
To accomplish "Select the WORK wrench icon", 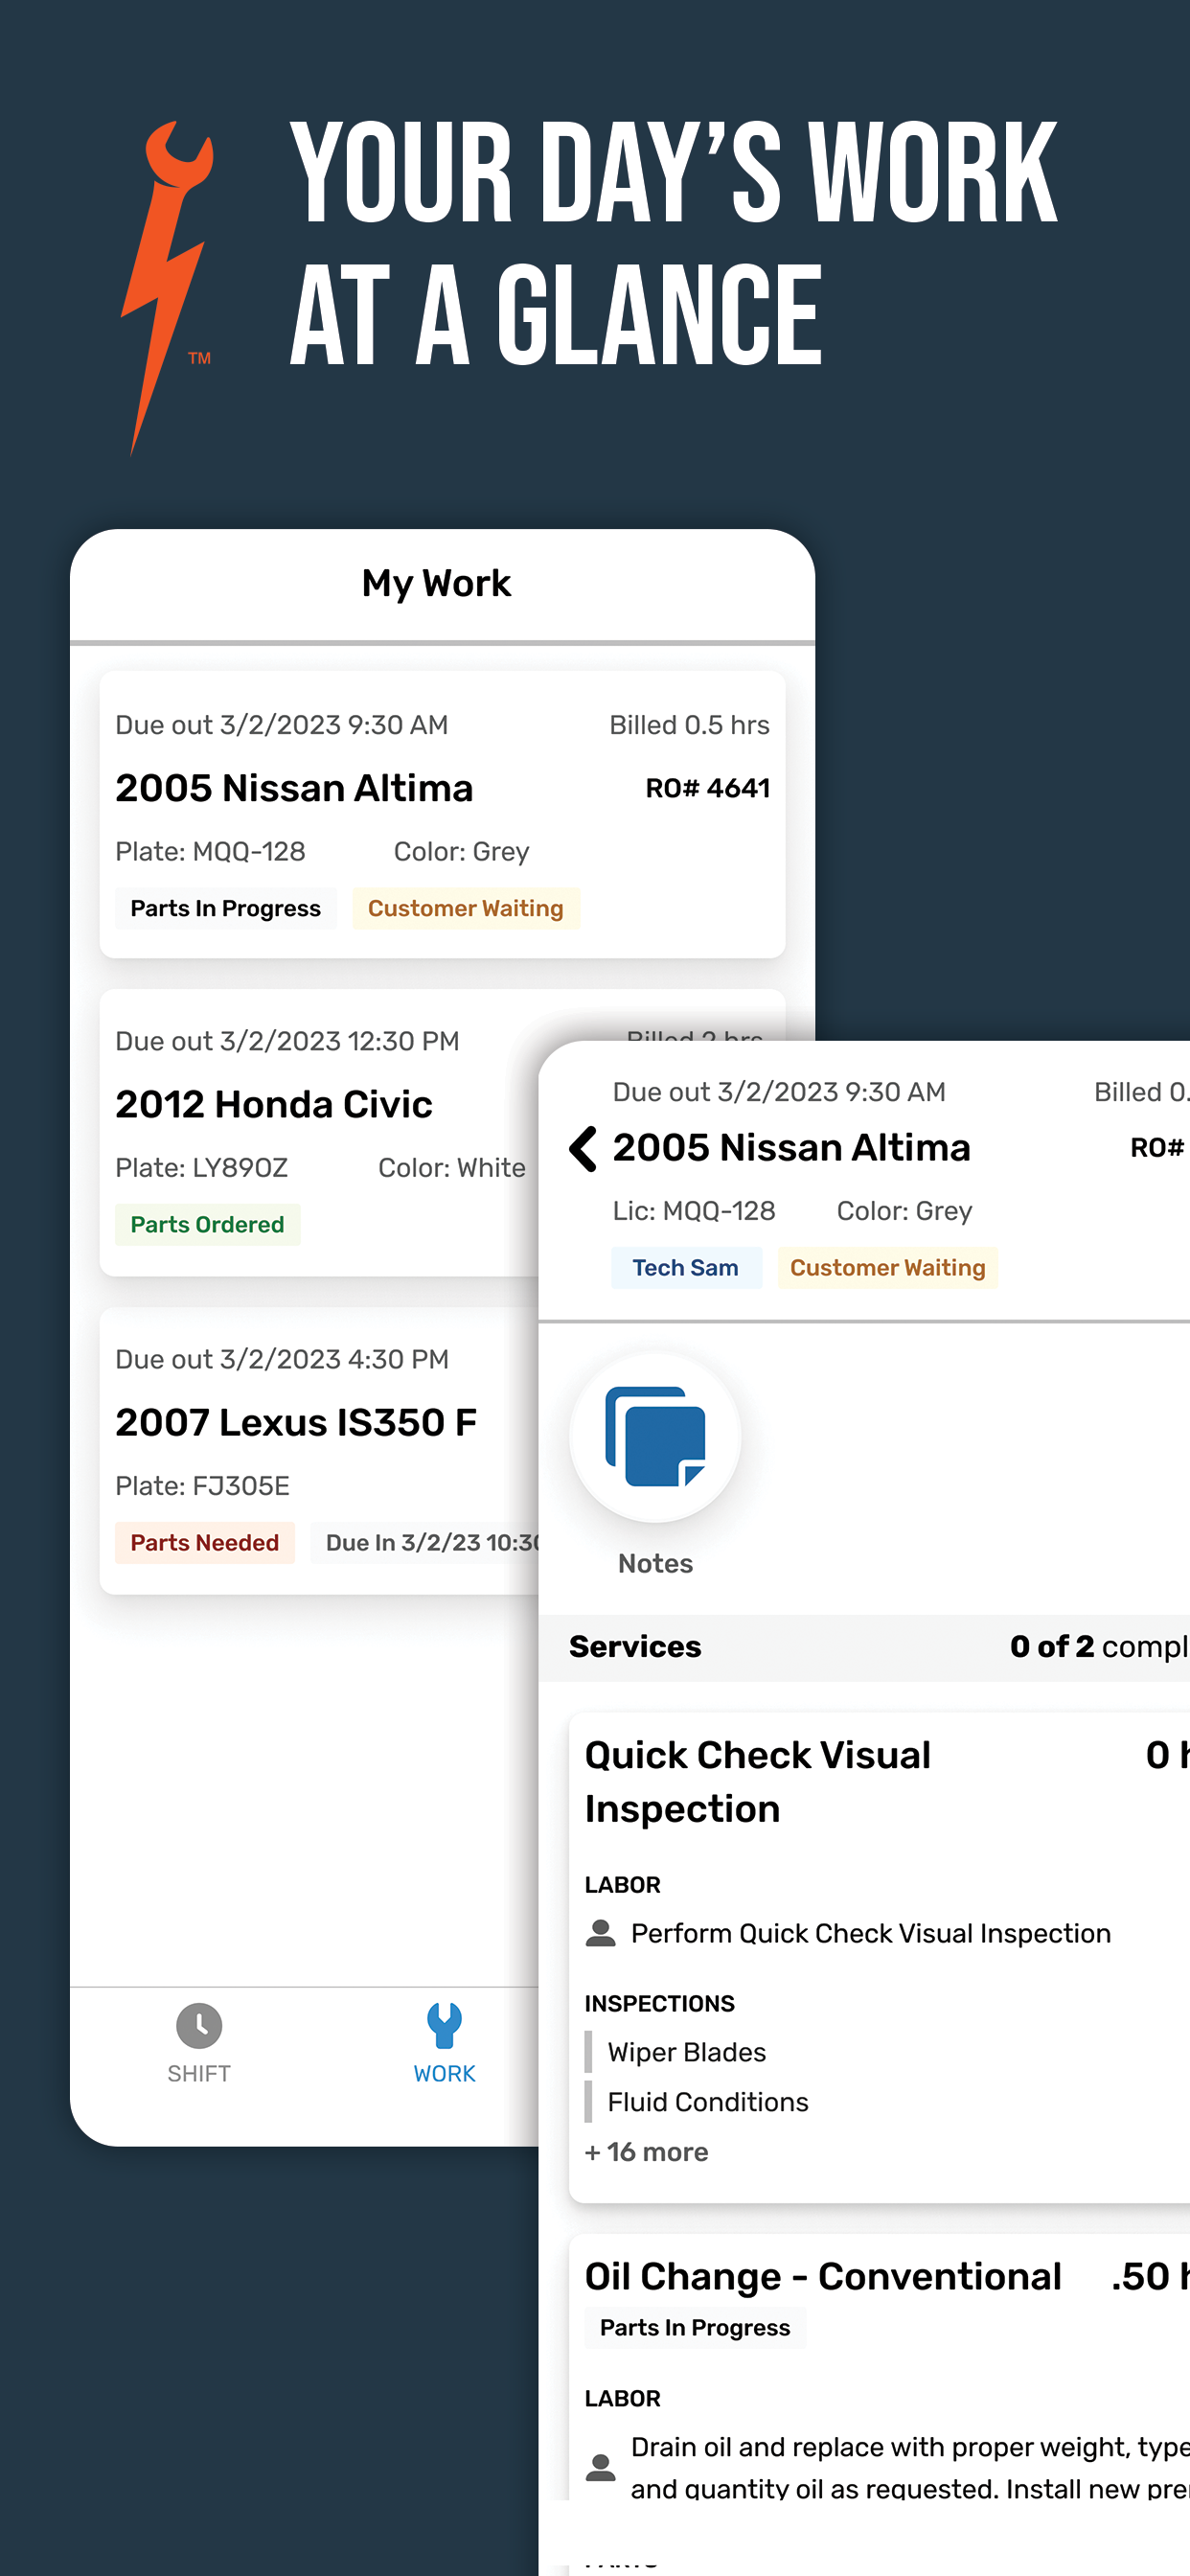I will coord(444,2025).
